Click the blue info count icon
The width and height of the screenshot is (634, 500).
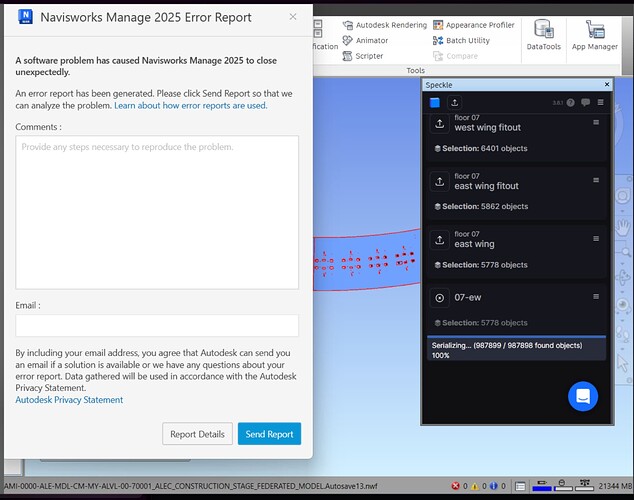[493, 486]
